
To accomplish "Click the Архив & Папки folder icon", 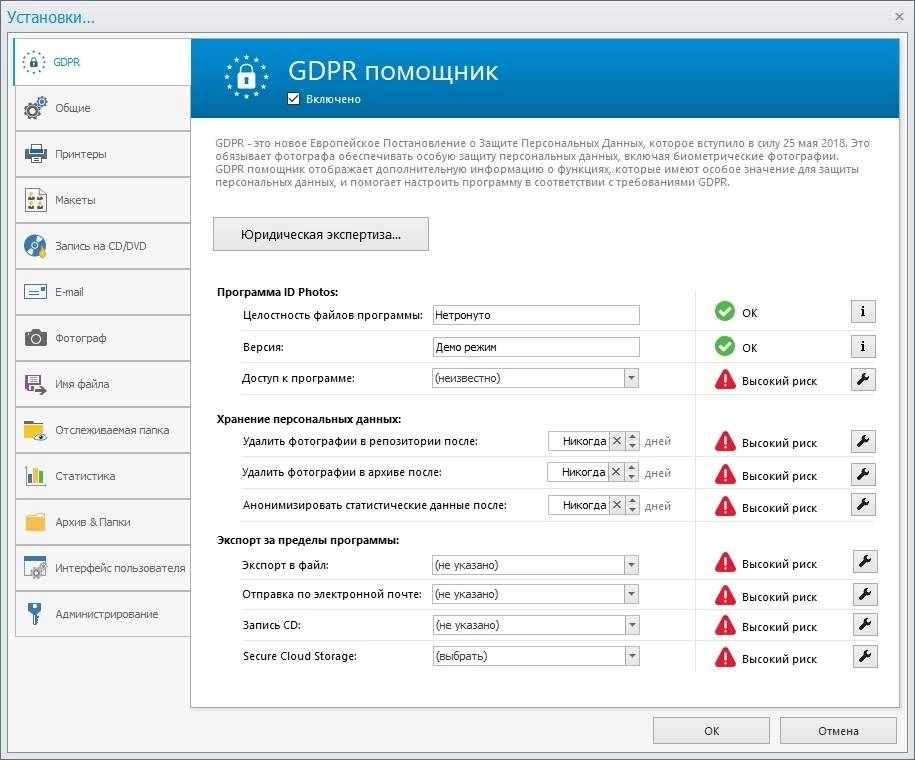I will pyautogui.click(x=36, y=522).
